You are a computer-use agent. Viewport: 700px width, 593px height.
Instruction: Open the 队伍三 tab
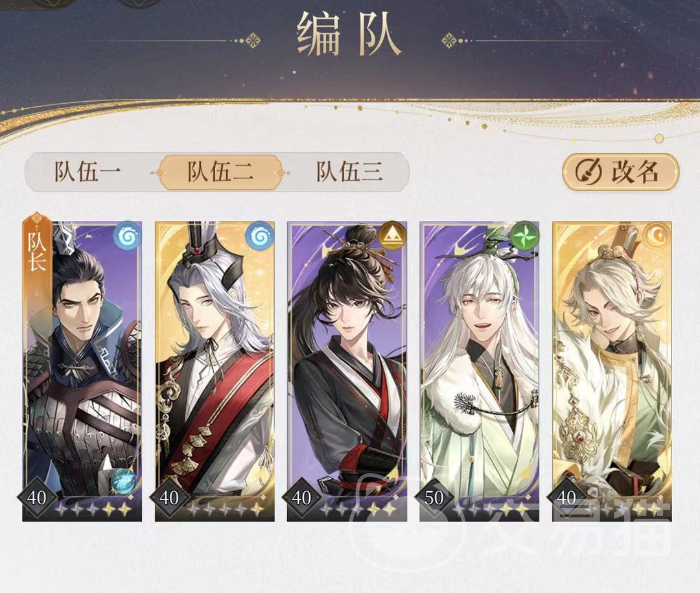coord(350,172)
